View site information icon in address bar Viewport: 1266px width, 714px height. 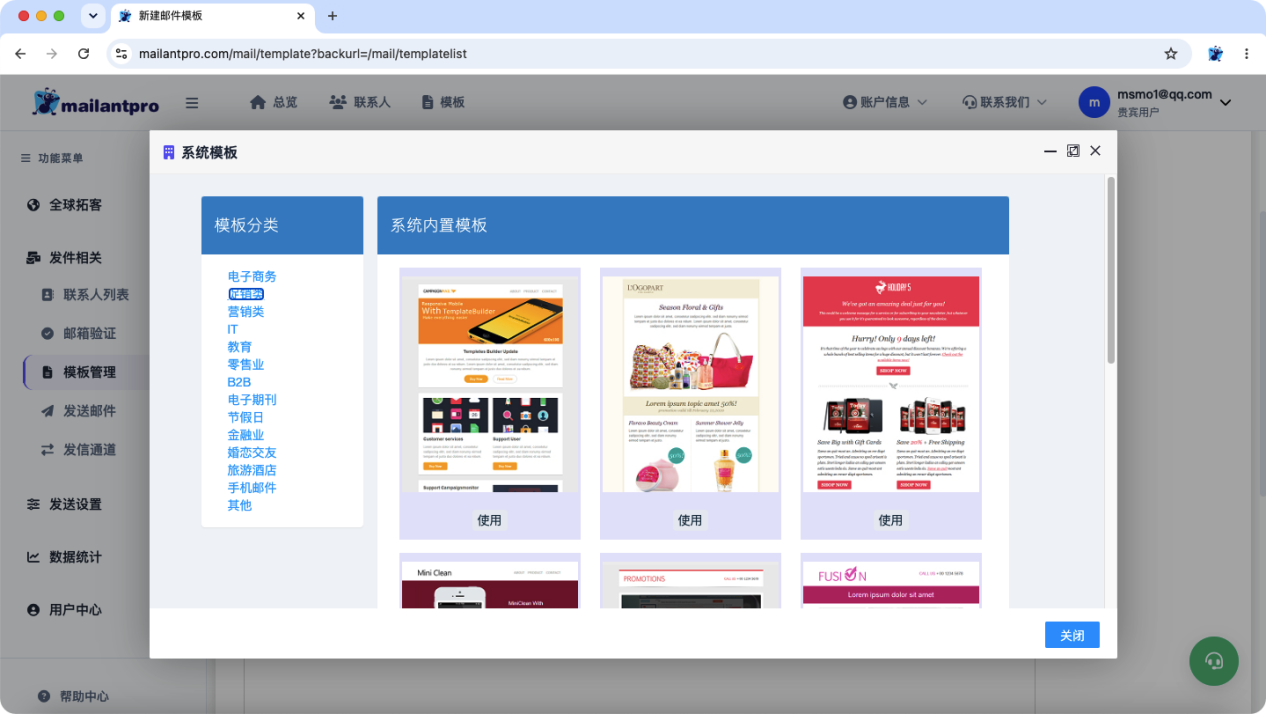point(121,54)
